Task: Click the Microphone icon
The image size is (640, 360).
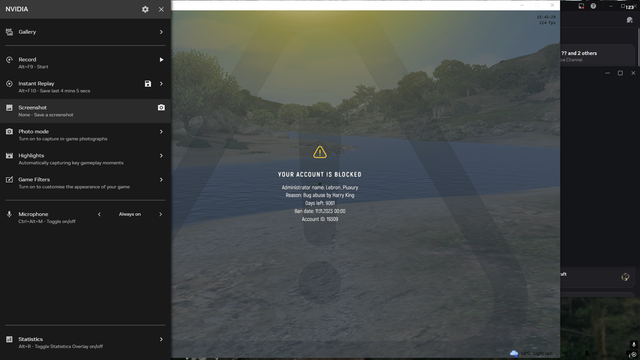Action: click(x=9, y=214)
